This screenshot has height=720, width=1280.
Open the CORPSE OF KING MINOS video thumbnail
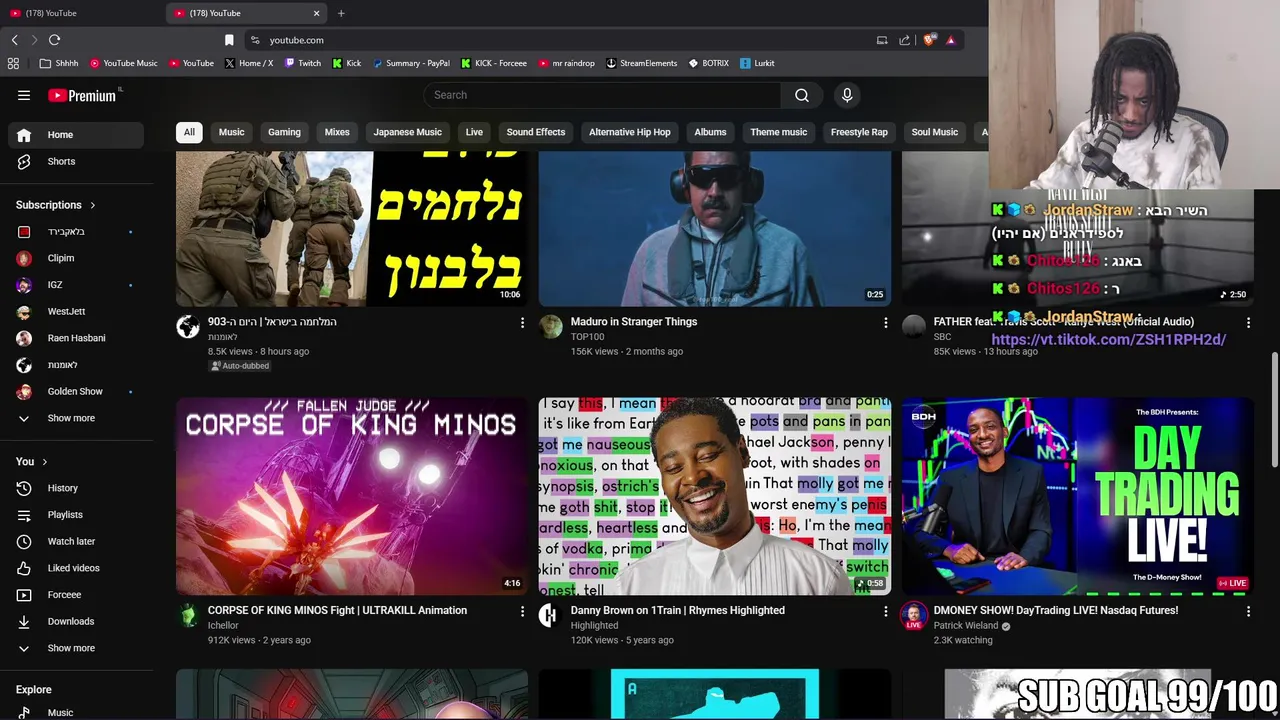(x=352, y=496)
